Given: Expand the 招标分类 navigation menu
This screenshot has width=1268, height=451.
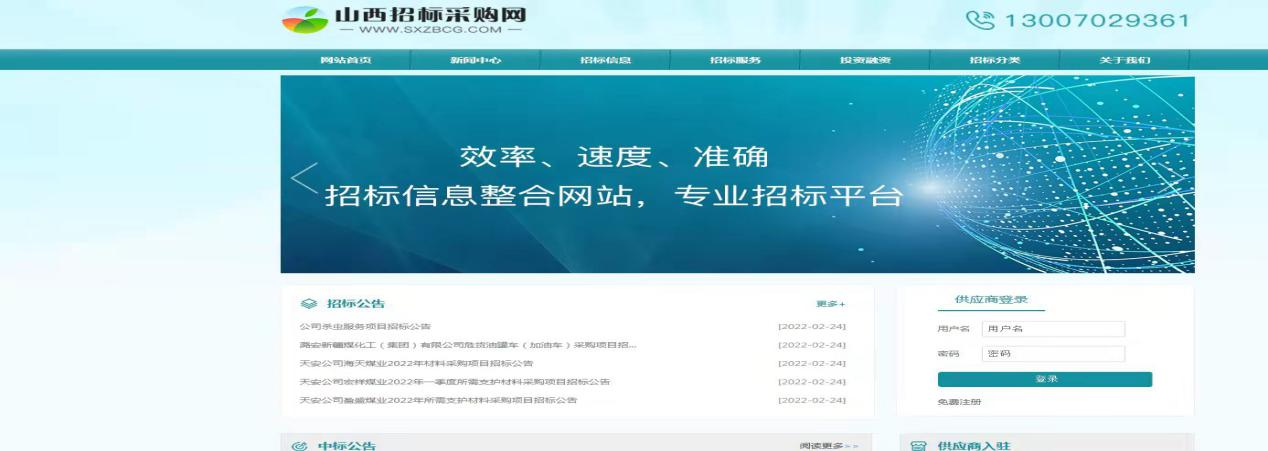Looking at the screenshot, I should pyautogui.click(x=994, y=60).
